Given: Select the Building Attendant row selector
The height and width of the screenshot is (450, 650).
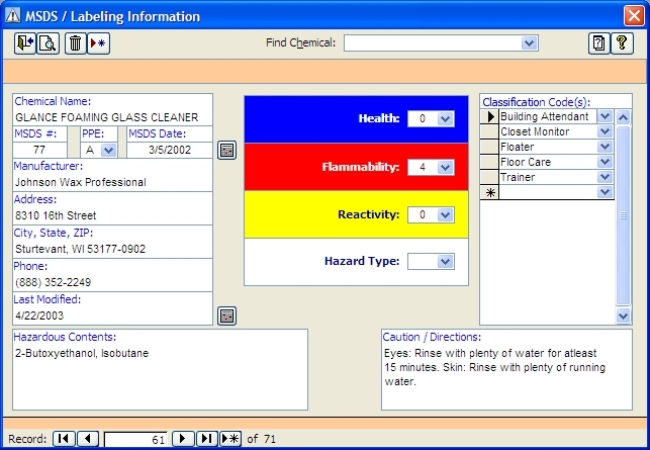Looking at the screenshot, I should [490, 116].
